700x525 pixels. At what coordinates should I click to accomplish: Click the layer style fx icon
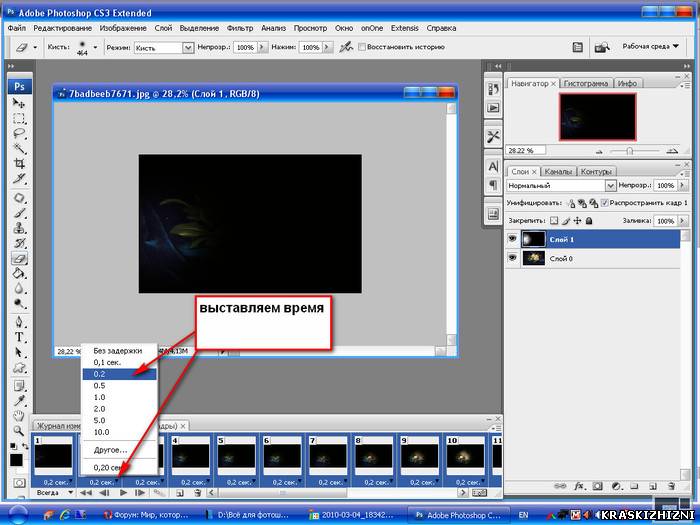[579, 486]
